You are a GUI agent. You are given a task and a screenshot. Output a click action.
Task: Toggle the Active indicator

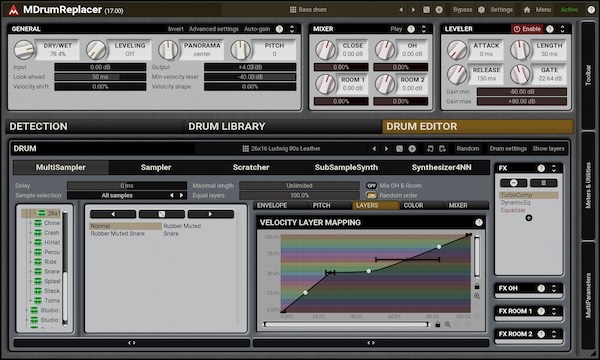tap(569, 10)
